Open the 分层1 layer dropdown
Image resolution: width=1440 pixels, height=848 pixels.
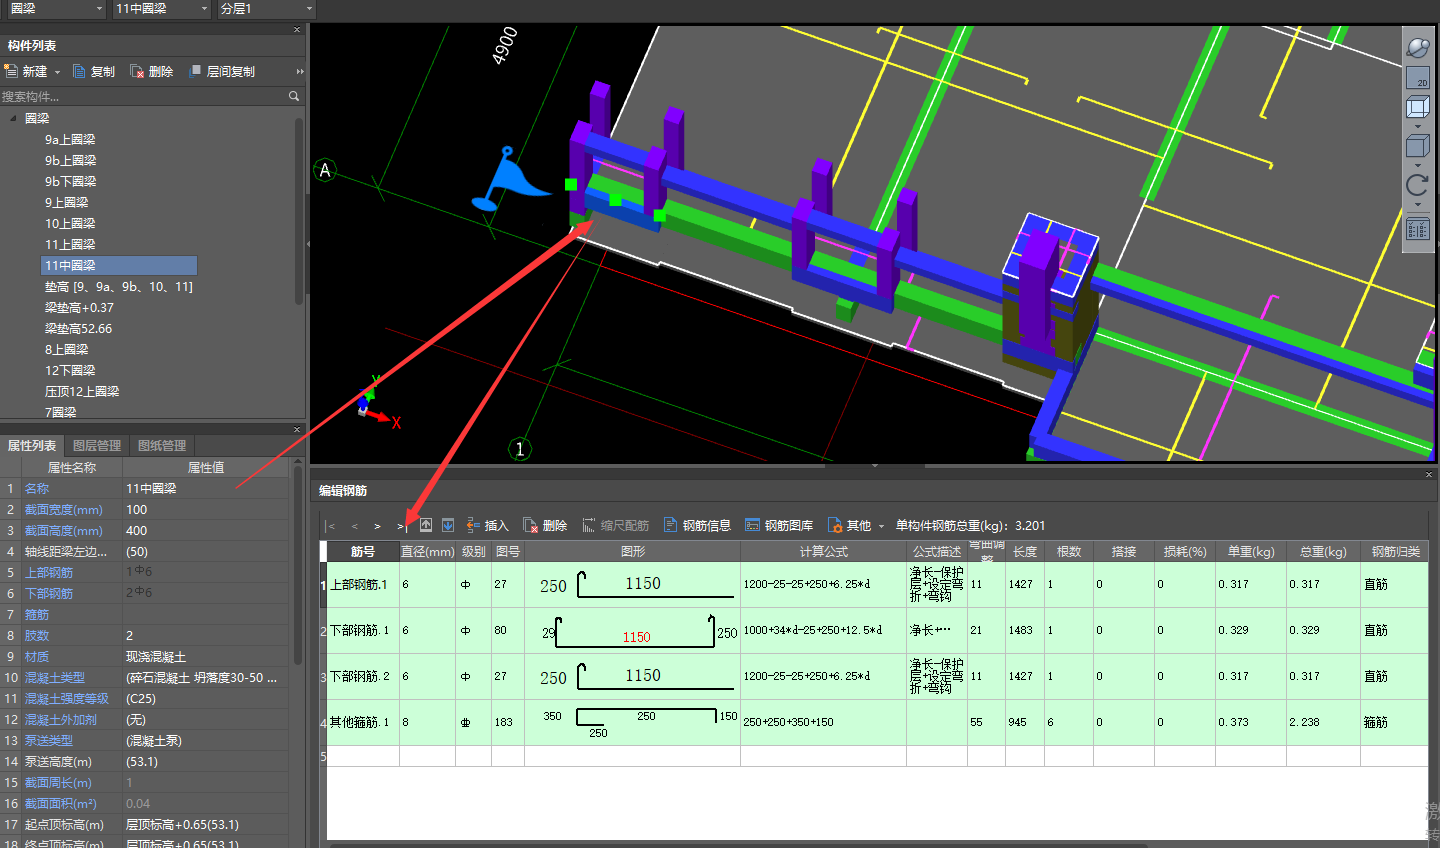click(266, 9)
